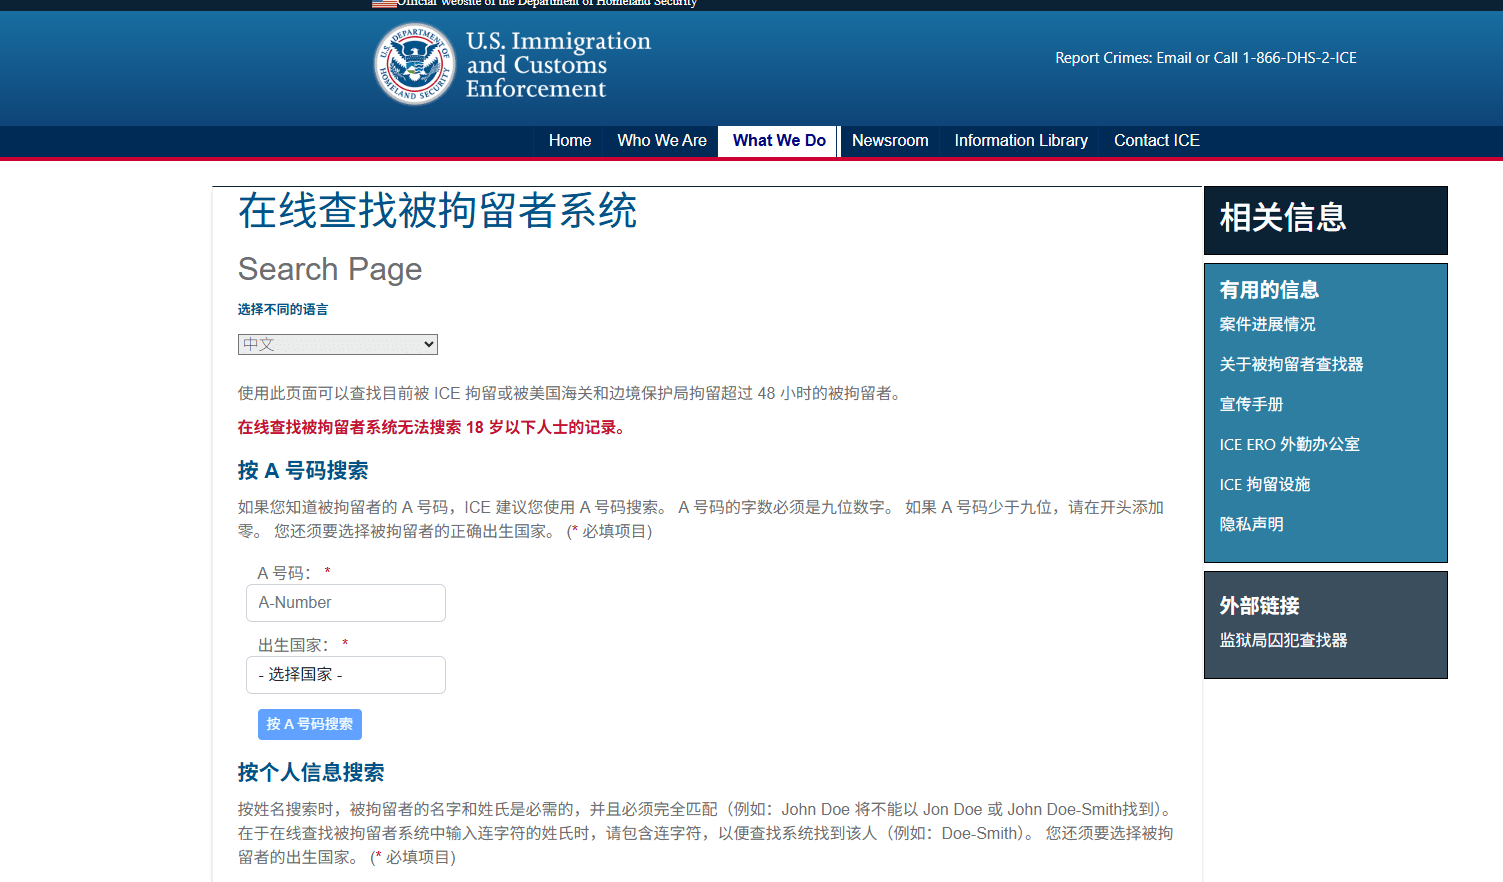Open the country of birth dropdown

(x=345, y=675)
